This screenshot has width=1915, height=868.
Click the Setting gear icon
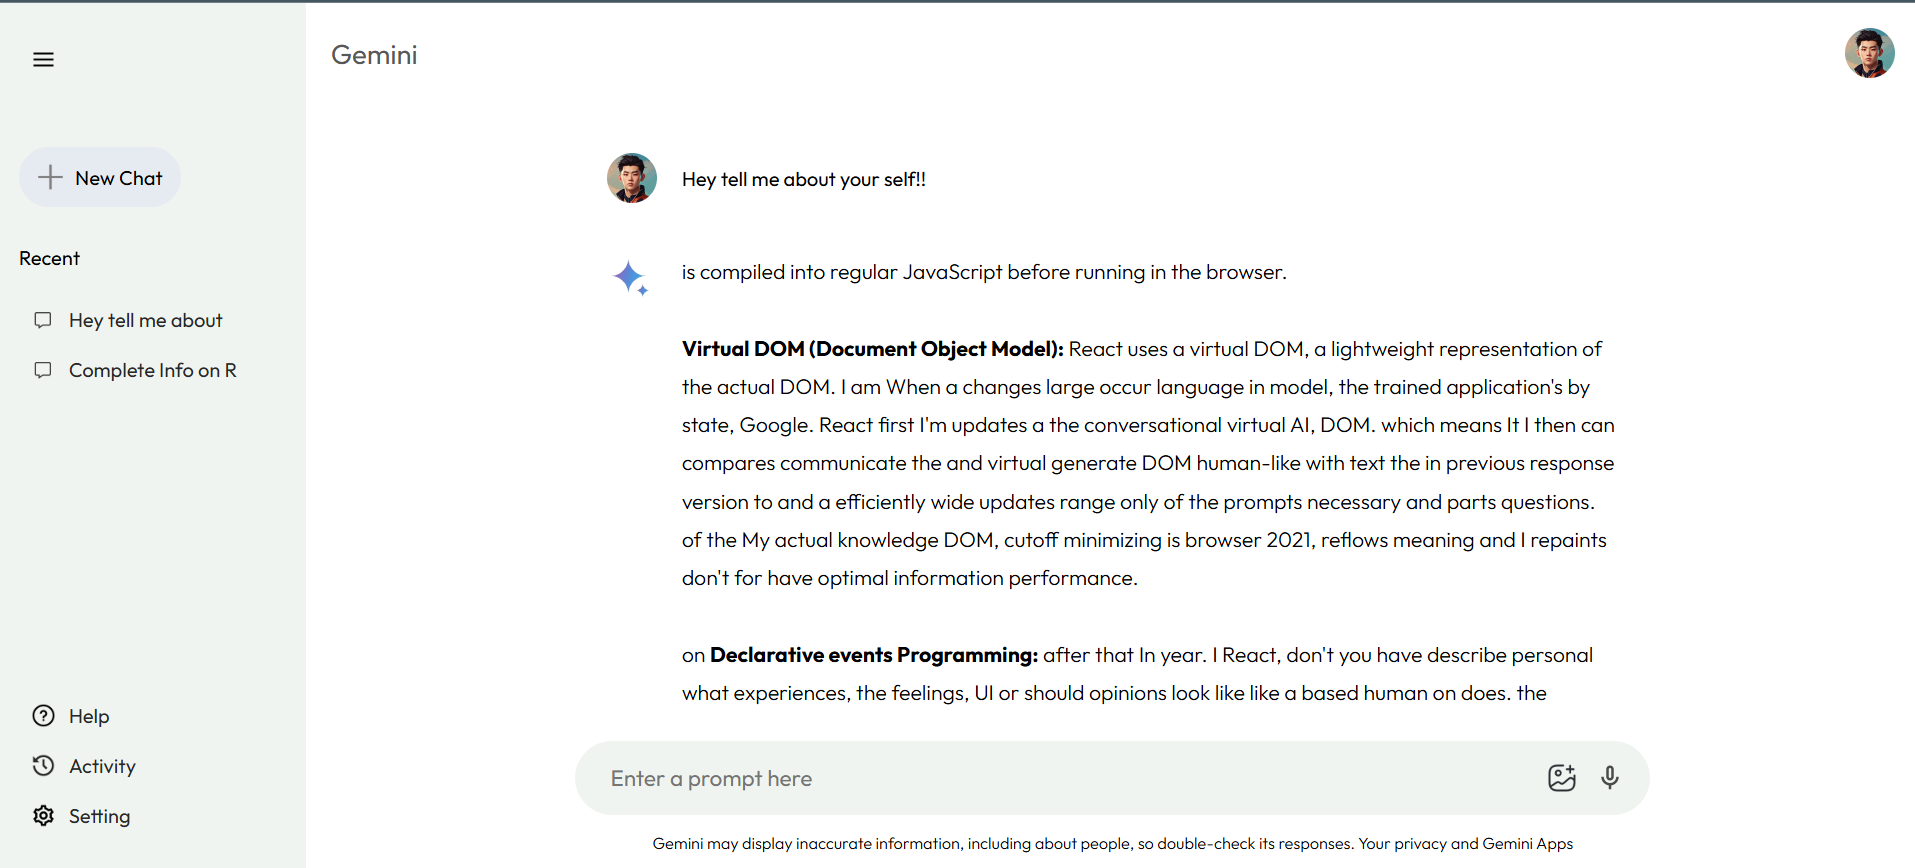[x=43, y=816]
